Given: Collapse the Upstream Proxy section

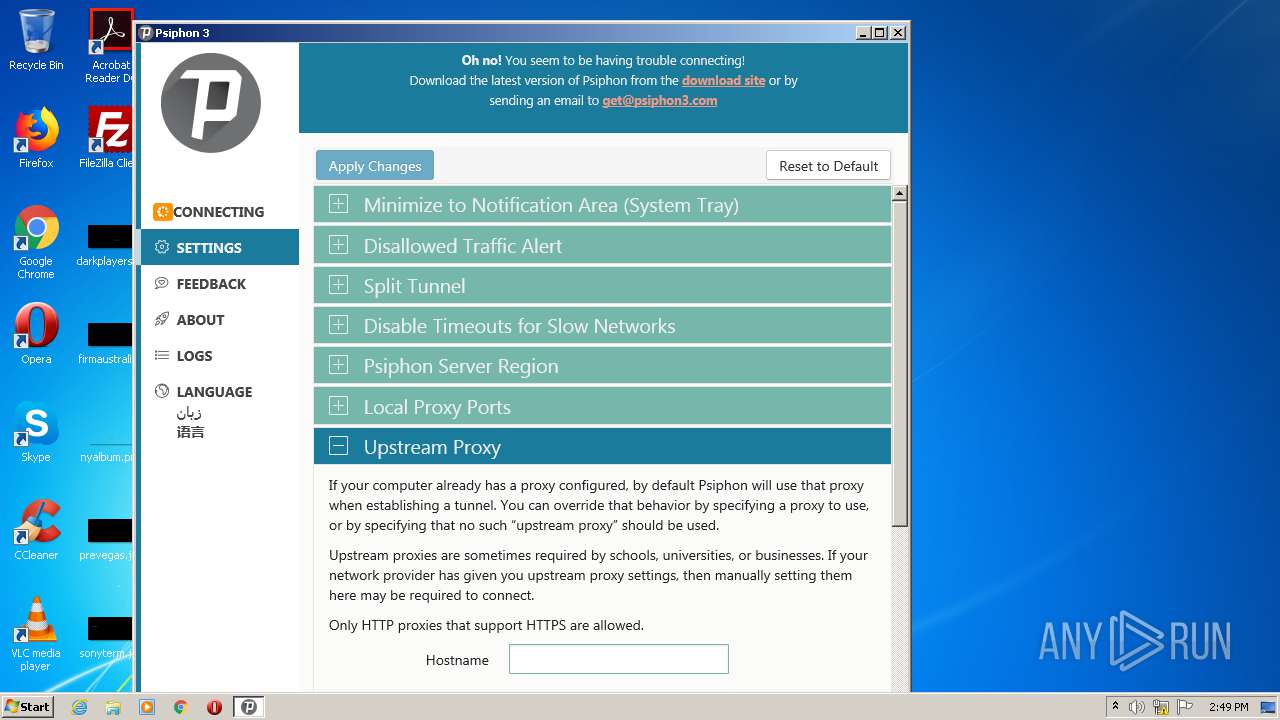Looking at the screenshot, I should [x=602, y=447].
